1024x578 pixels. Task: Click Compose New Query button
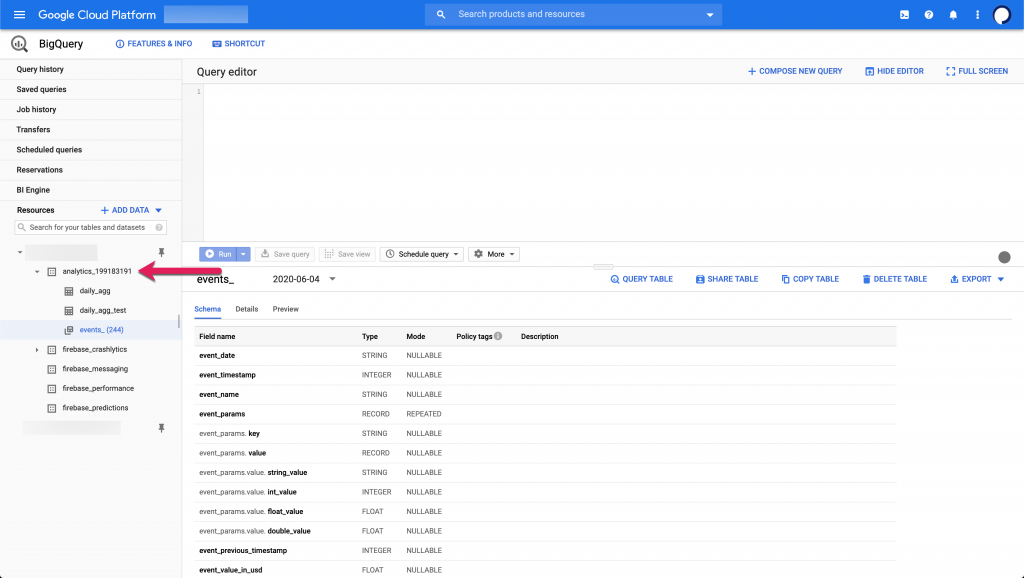coord(795,71)
